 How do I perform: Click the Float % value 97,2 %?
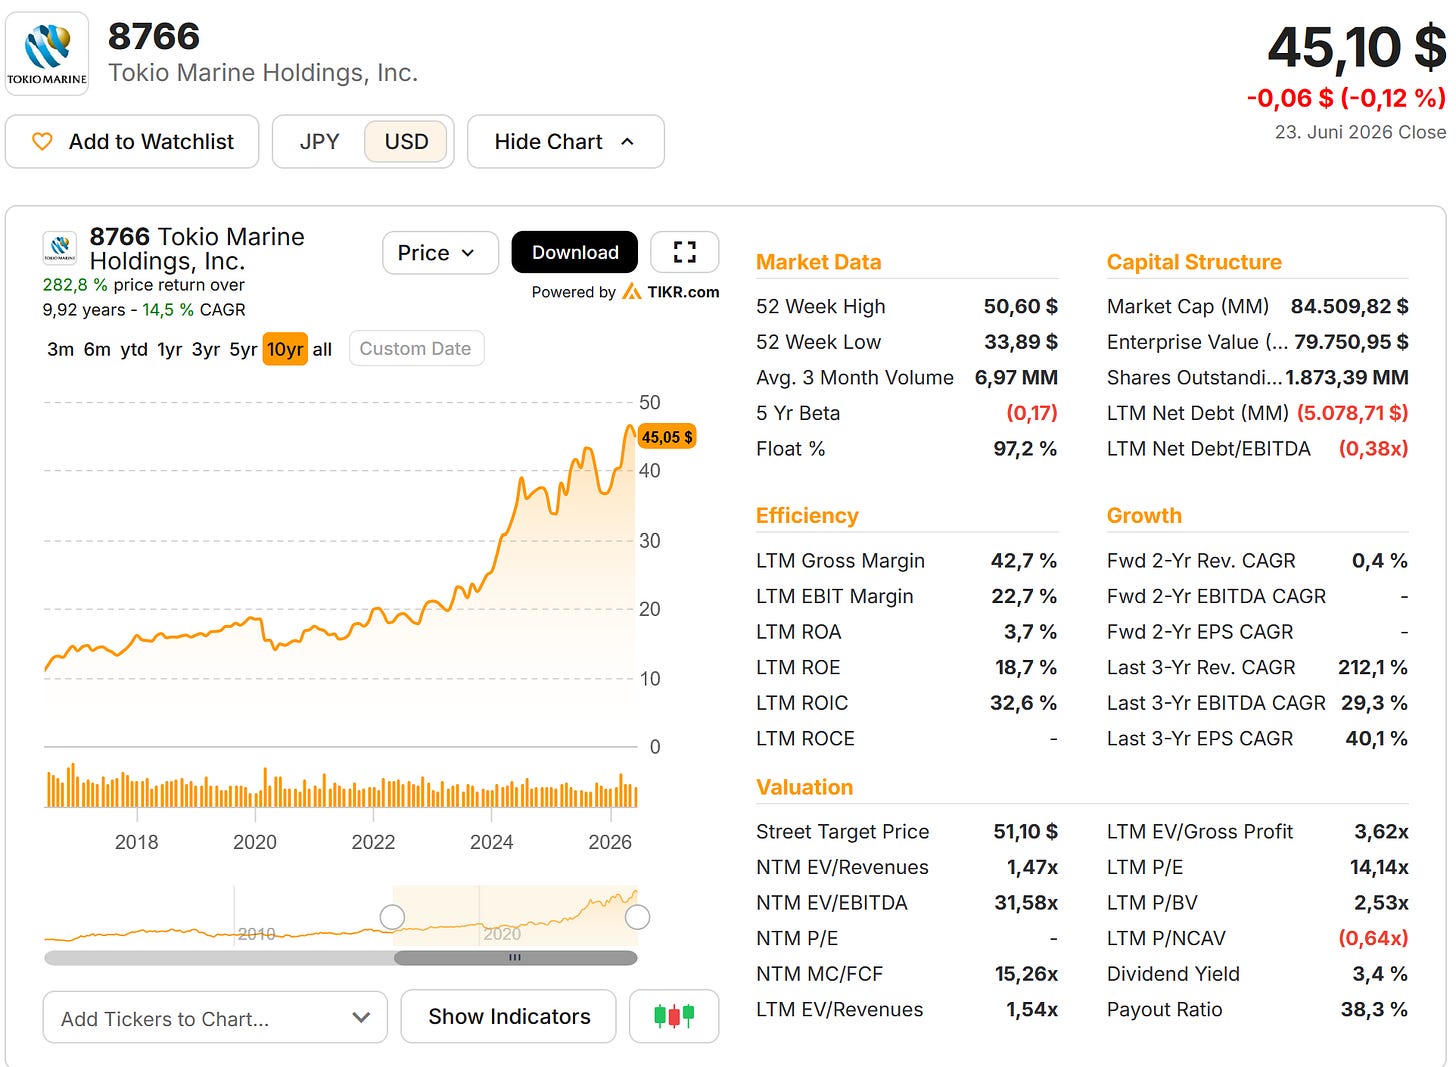[1025, 449]
